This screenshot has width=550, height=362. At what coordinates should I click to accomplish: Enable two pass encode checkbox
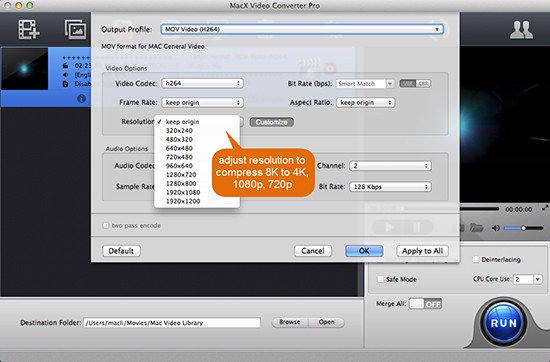click(106, 225)
